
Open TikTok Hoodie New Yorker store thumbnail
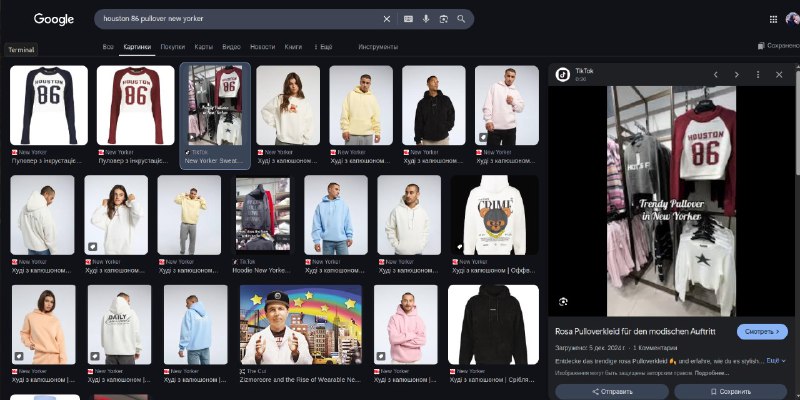[262, 215]
